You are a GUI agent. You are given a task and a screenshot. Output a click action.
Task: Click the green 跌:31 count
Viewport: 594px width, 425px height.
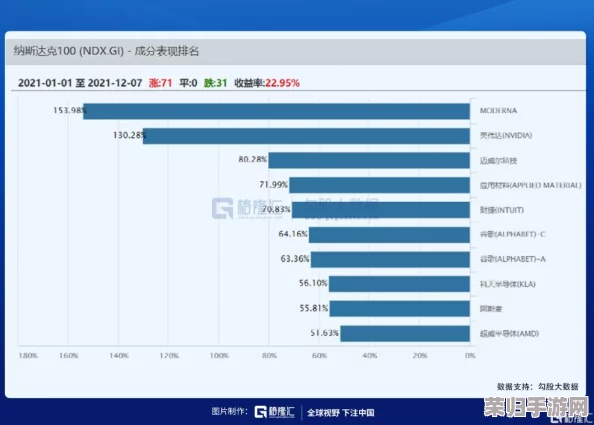tap(216, 83)
